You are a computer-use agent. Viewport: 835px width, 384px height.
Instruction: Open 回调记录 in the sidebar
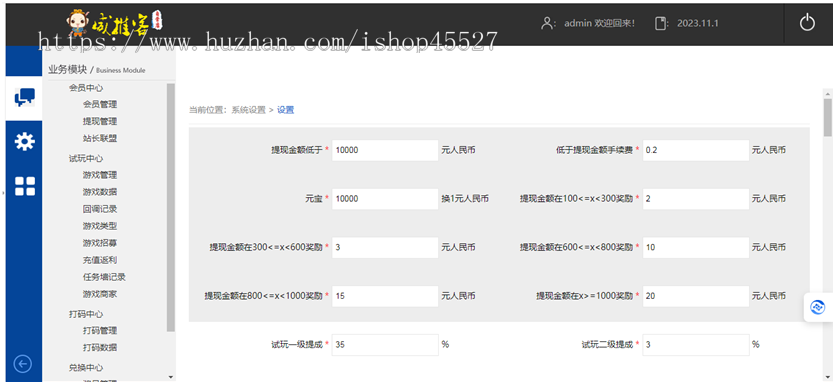tap(100, 209)
